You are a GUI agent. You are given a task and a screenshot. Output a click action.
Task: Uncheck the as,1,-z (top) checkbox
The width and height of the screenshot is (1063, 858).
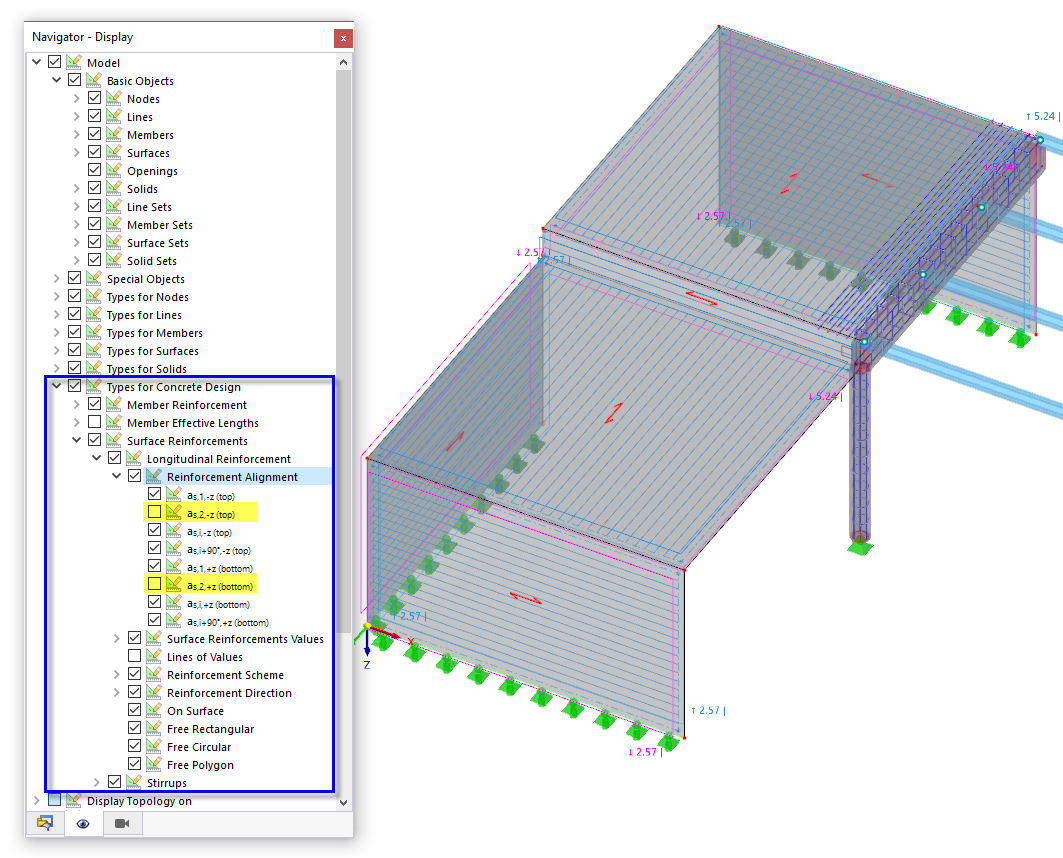155,493
